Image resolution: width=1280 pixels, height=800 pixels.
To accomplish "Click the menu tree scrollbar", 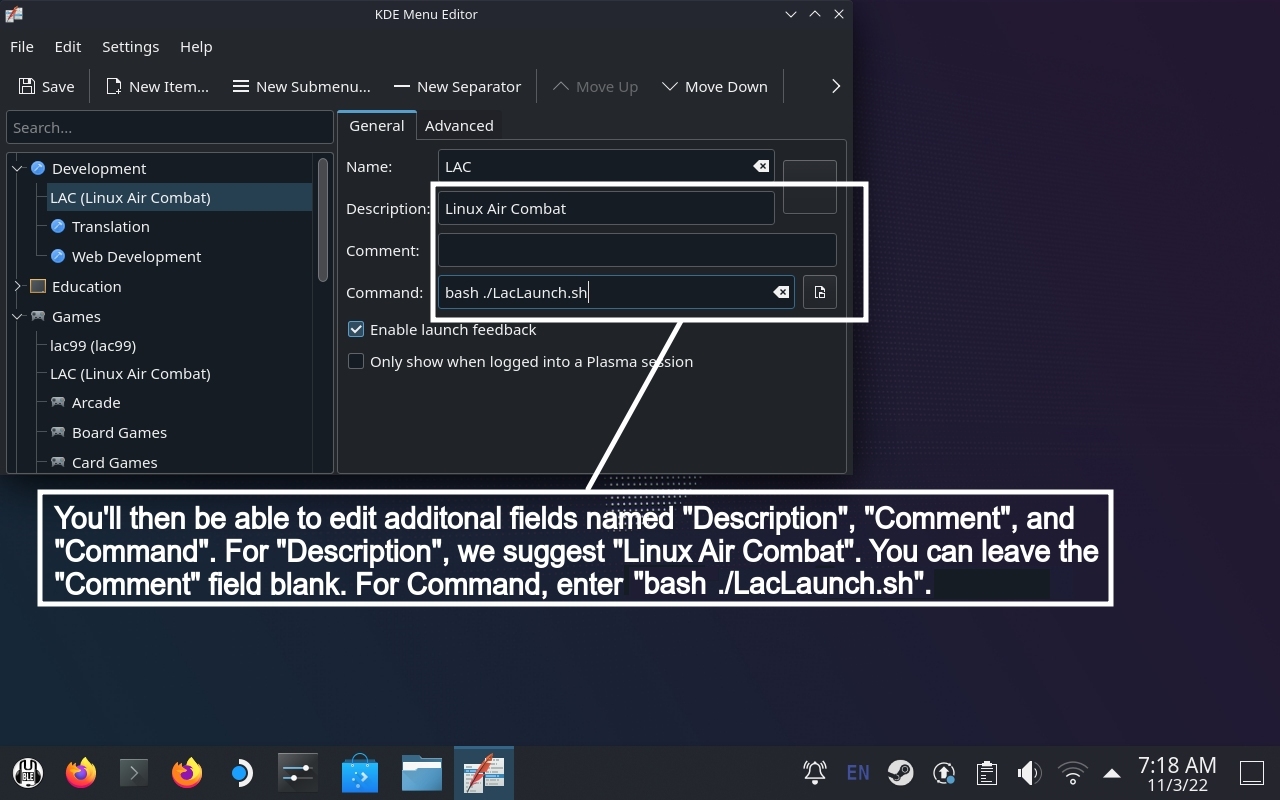I will [323, 219].
